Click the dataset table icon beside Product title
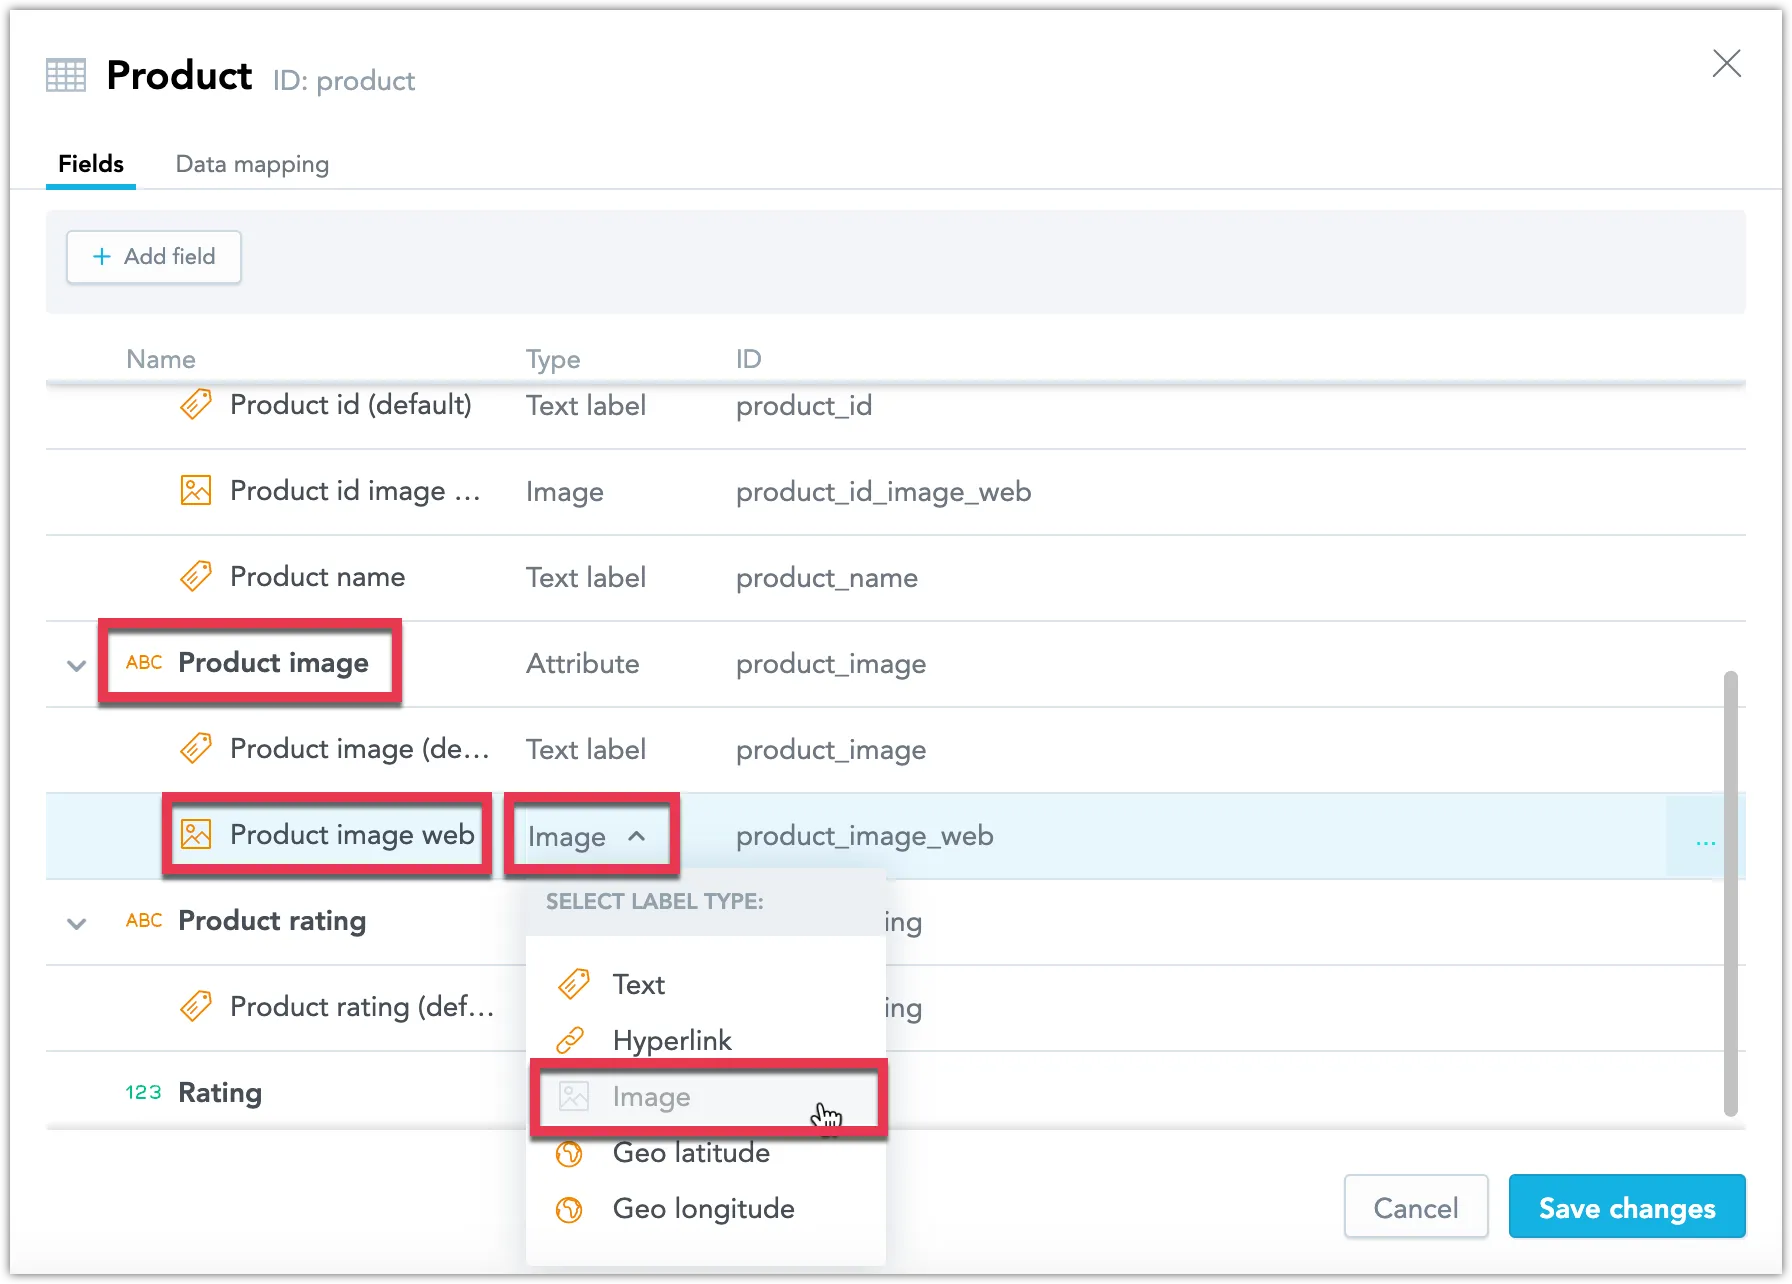1792x1284 pixels. tap(66, 76)
